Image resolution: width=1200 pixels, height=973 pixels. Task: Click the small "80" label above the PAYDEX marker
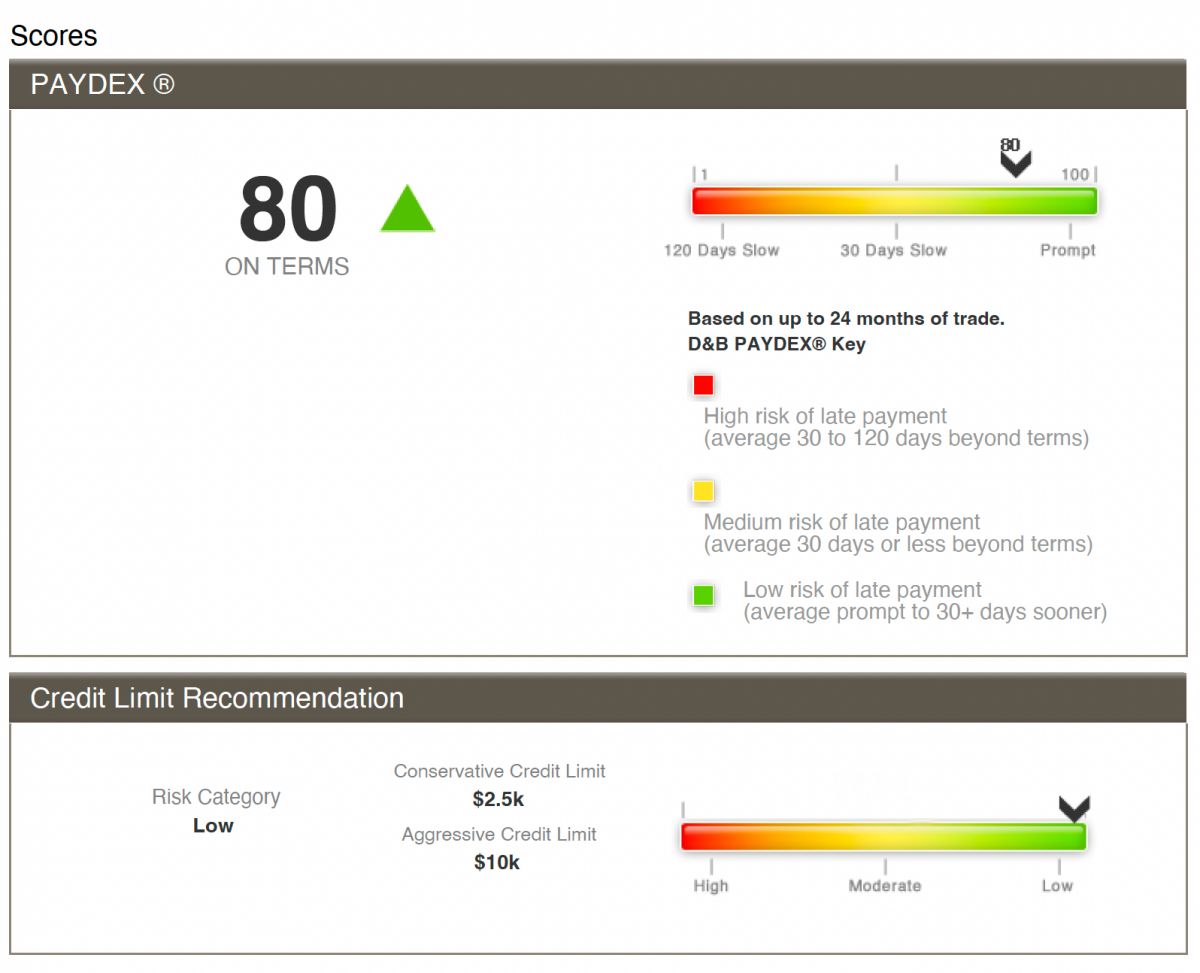[x=1010, y=145]
